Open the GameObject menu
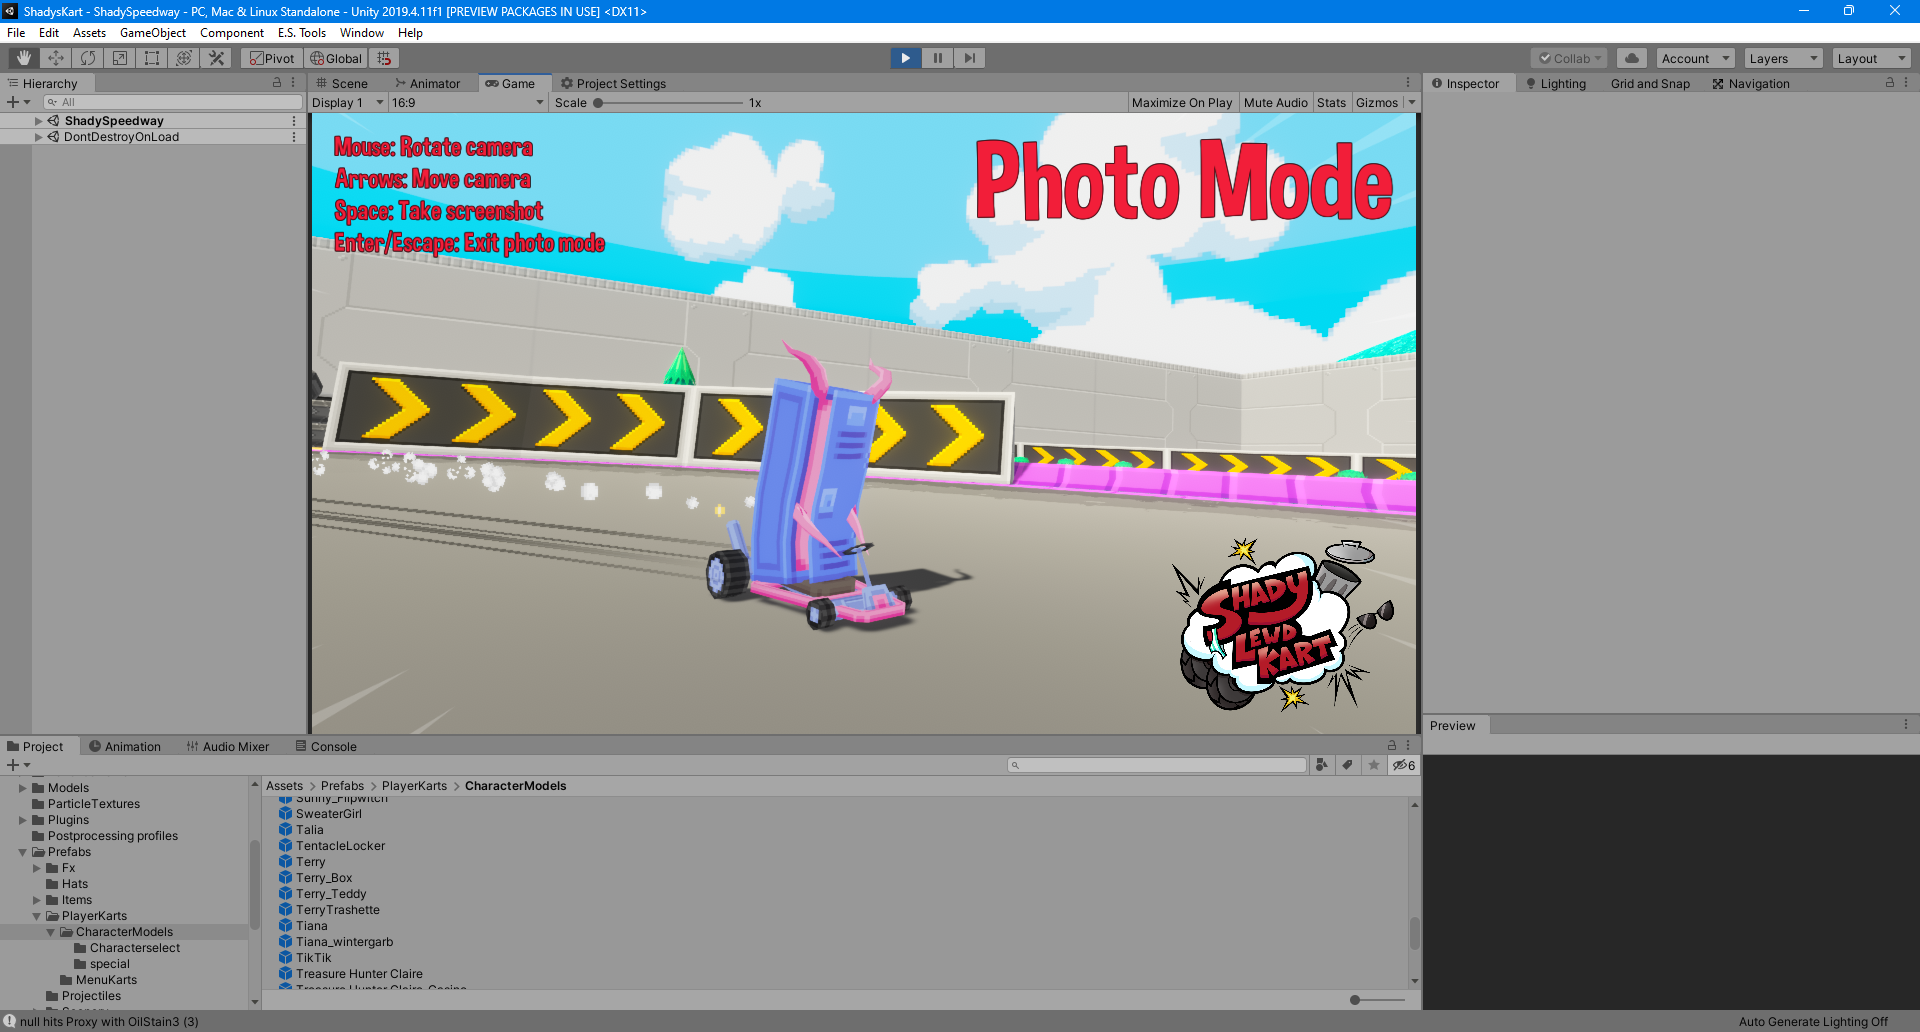 click(x=153, y=33)
